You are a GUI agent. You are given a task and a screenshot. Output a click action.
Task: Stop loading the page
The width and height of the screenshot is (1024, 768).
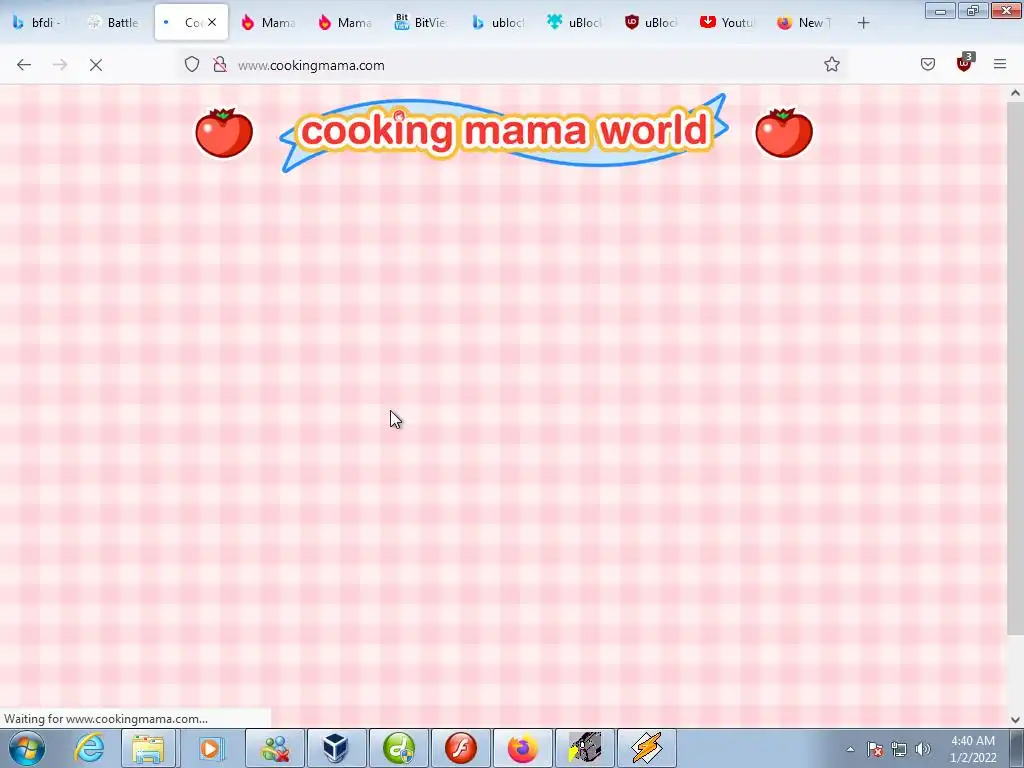click(x=96, y=65)
